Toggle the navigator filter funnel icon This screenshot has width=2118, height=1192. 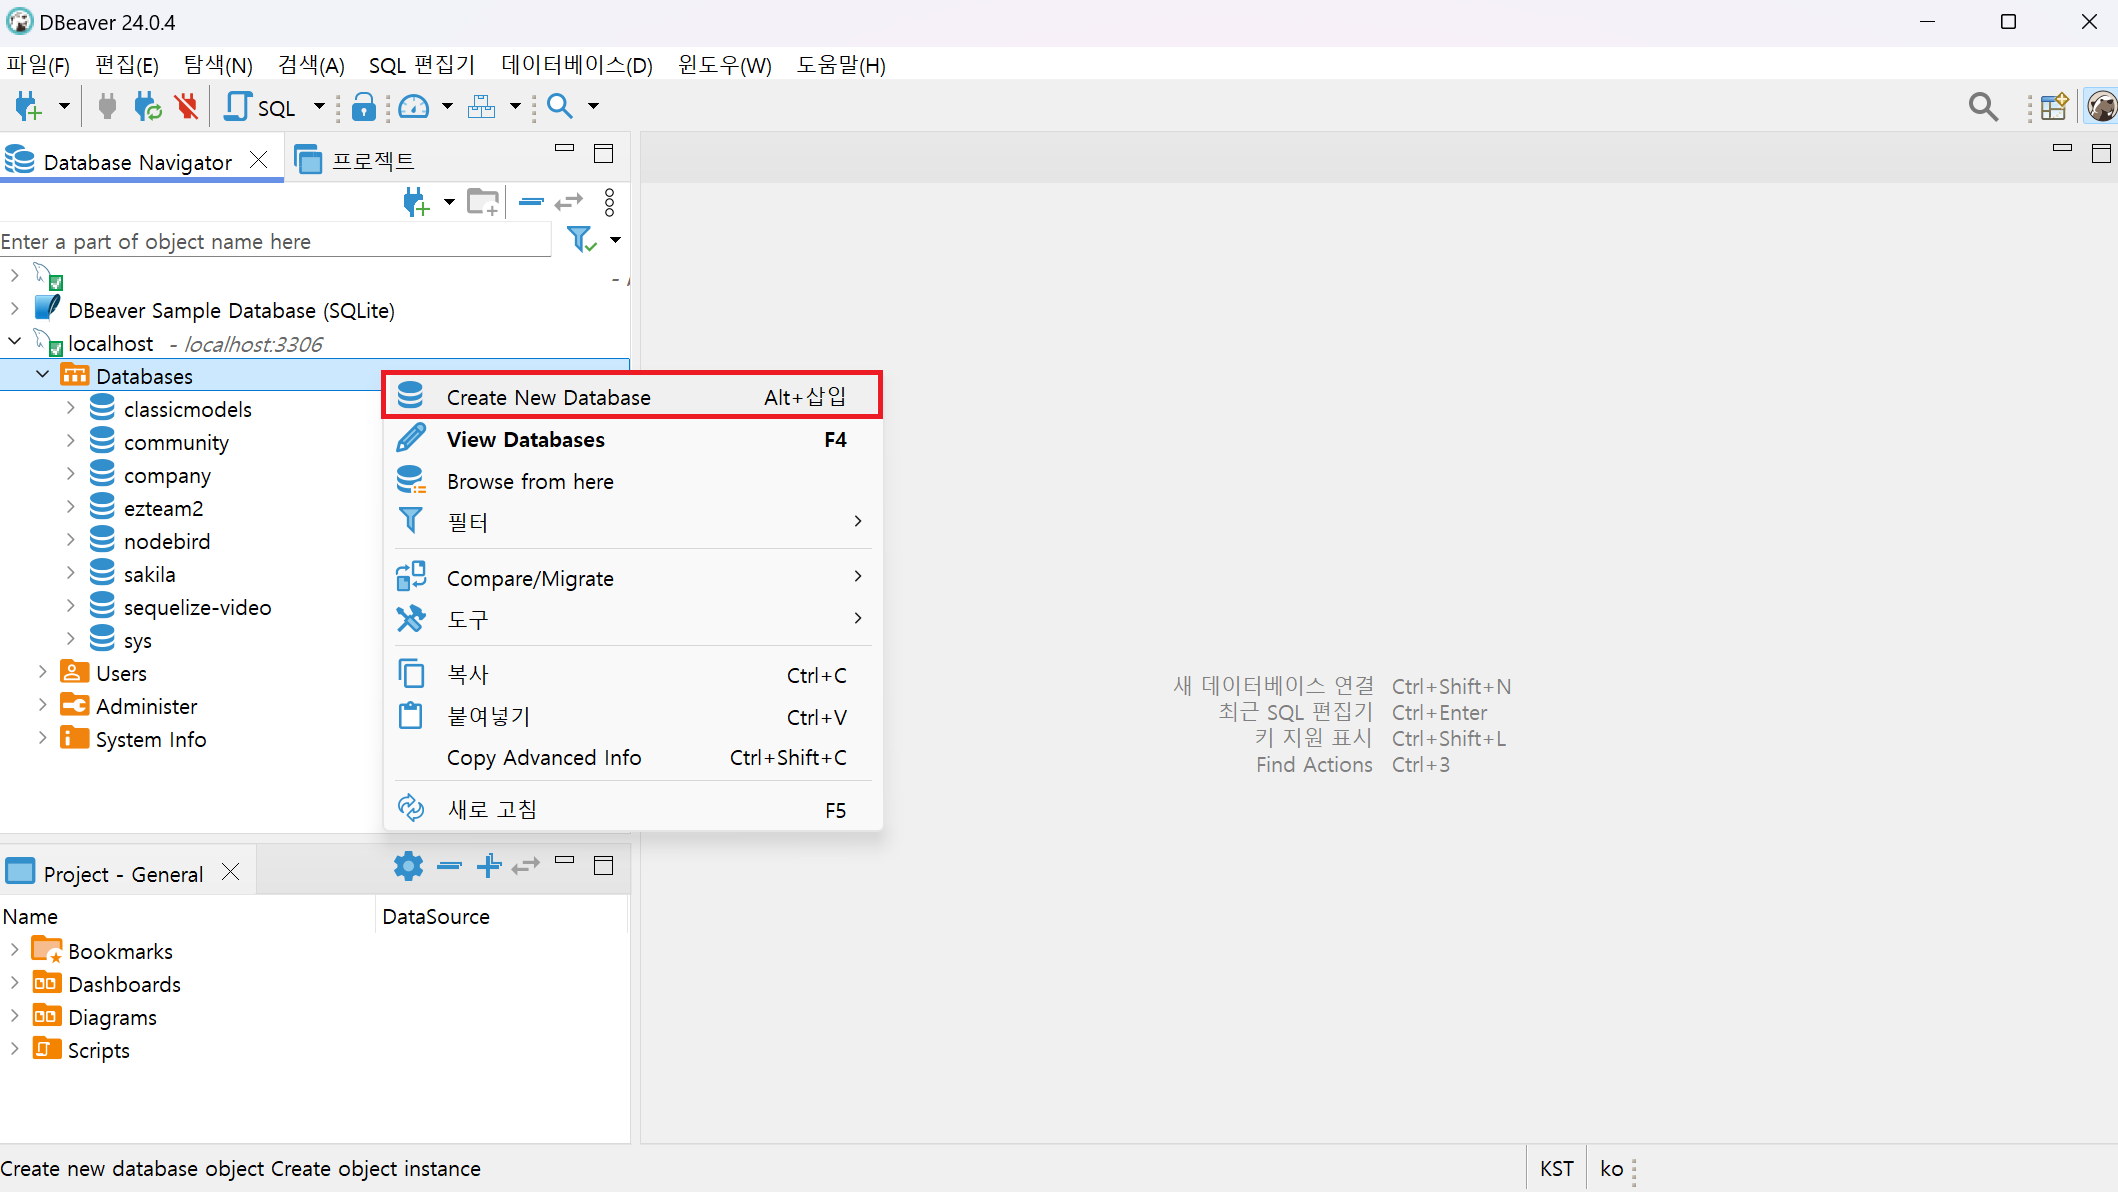coord(580,240)
